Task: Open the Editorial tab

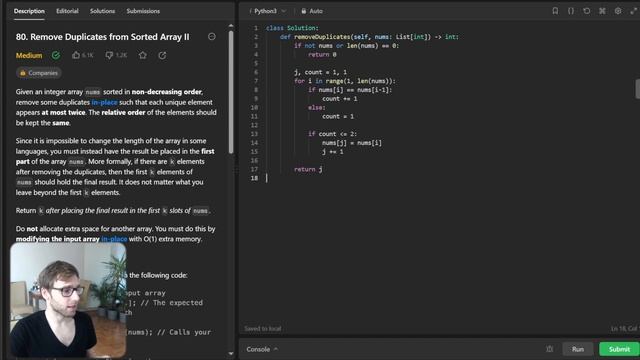Action: (x=67, y=11)
